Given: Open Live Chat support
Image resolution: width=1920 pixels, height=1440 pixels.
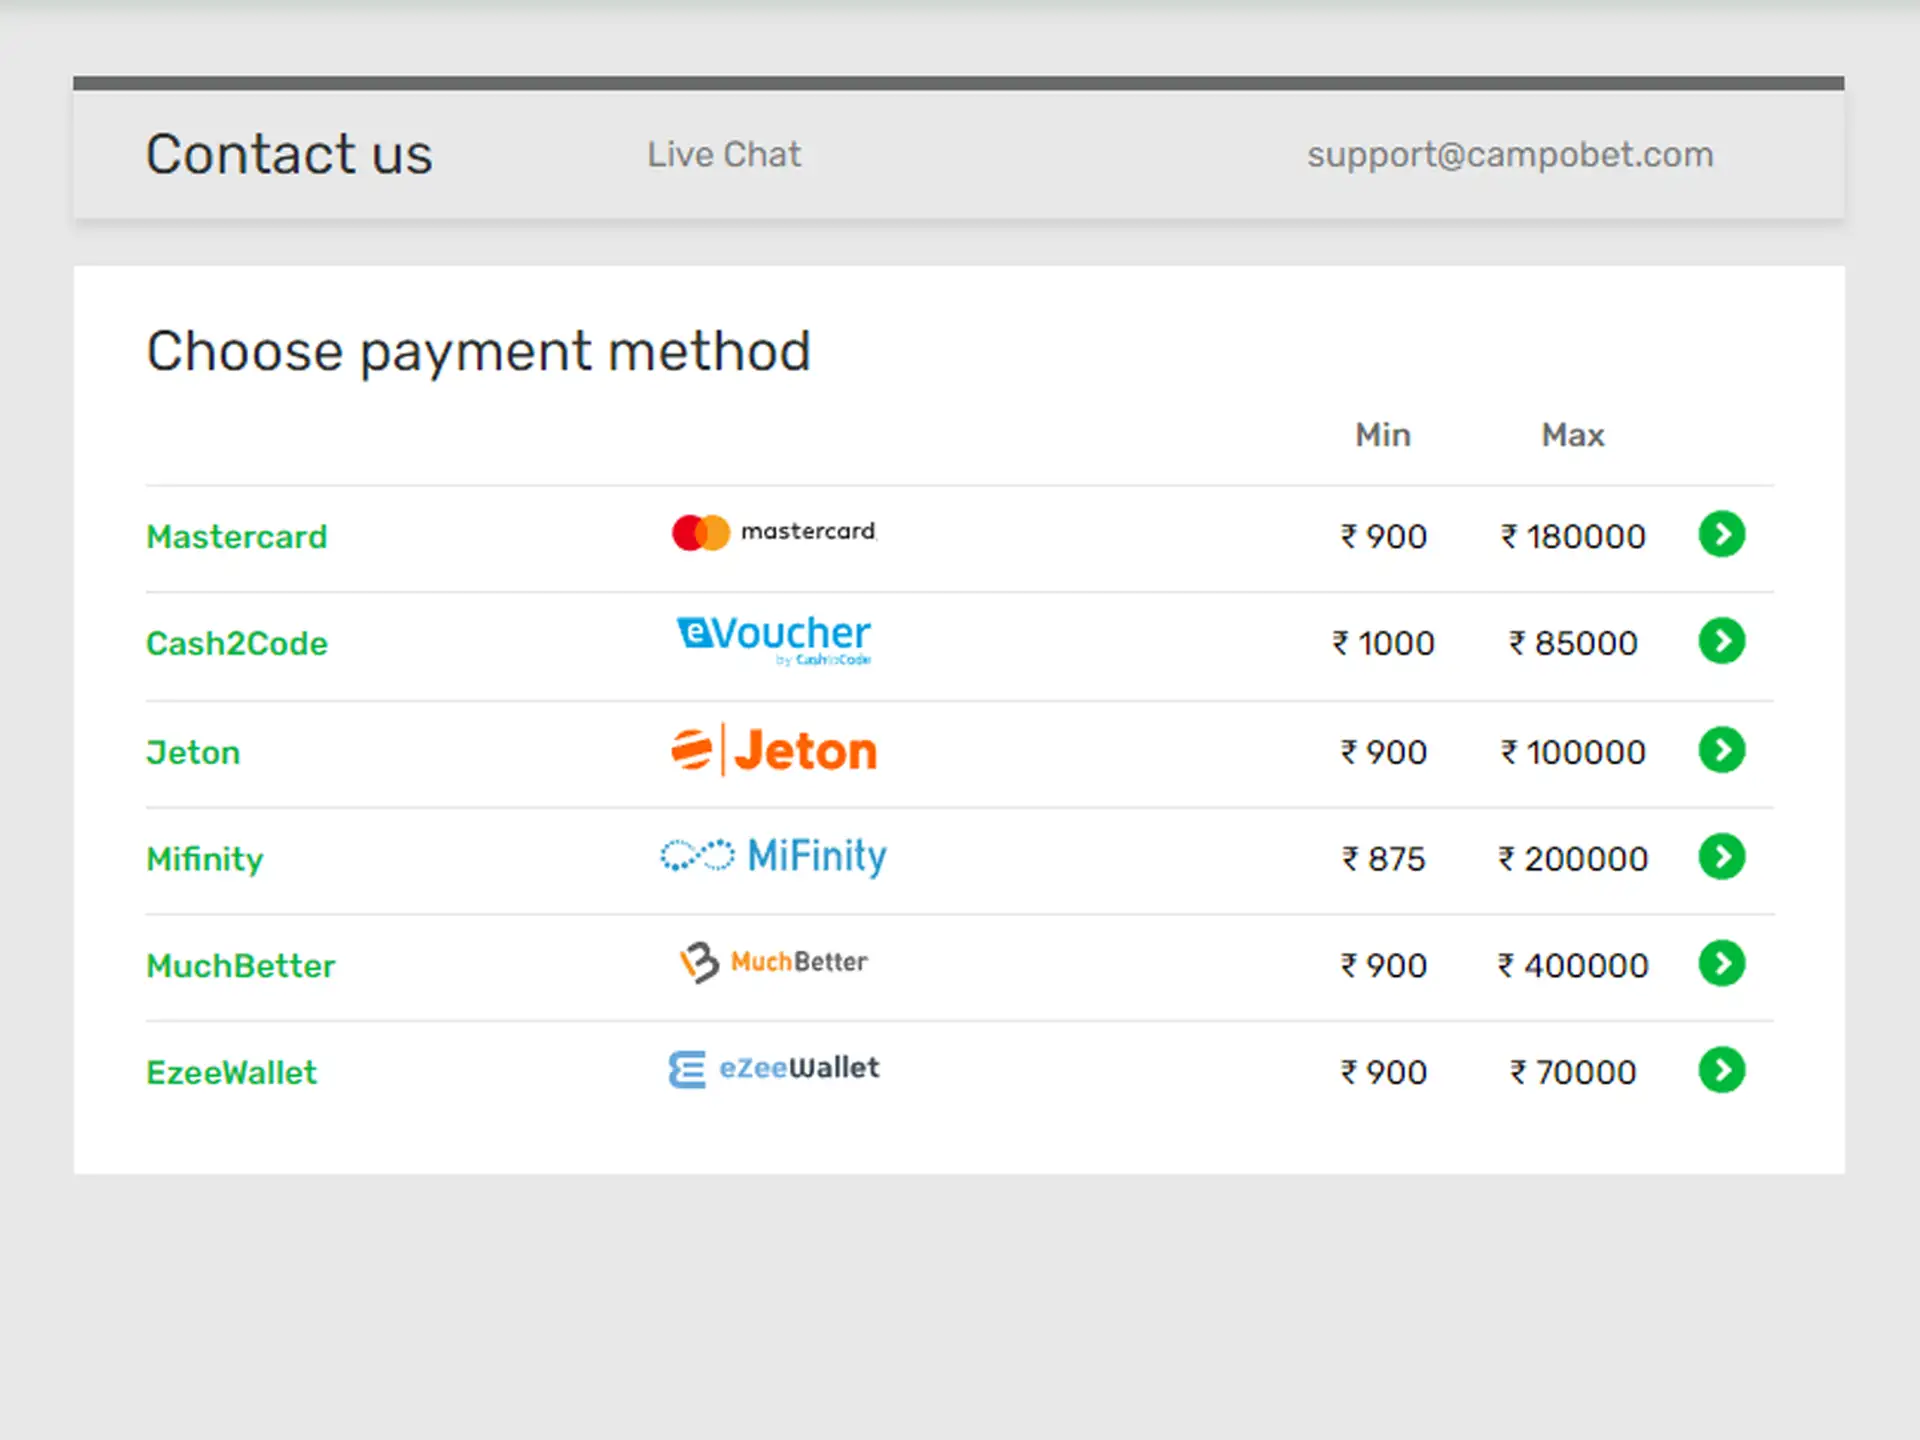Looking at the screenshot, I should tap(724, 155).
